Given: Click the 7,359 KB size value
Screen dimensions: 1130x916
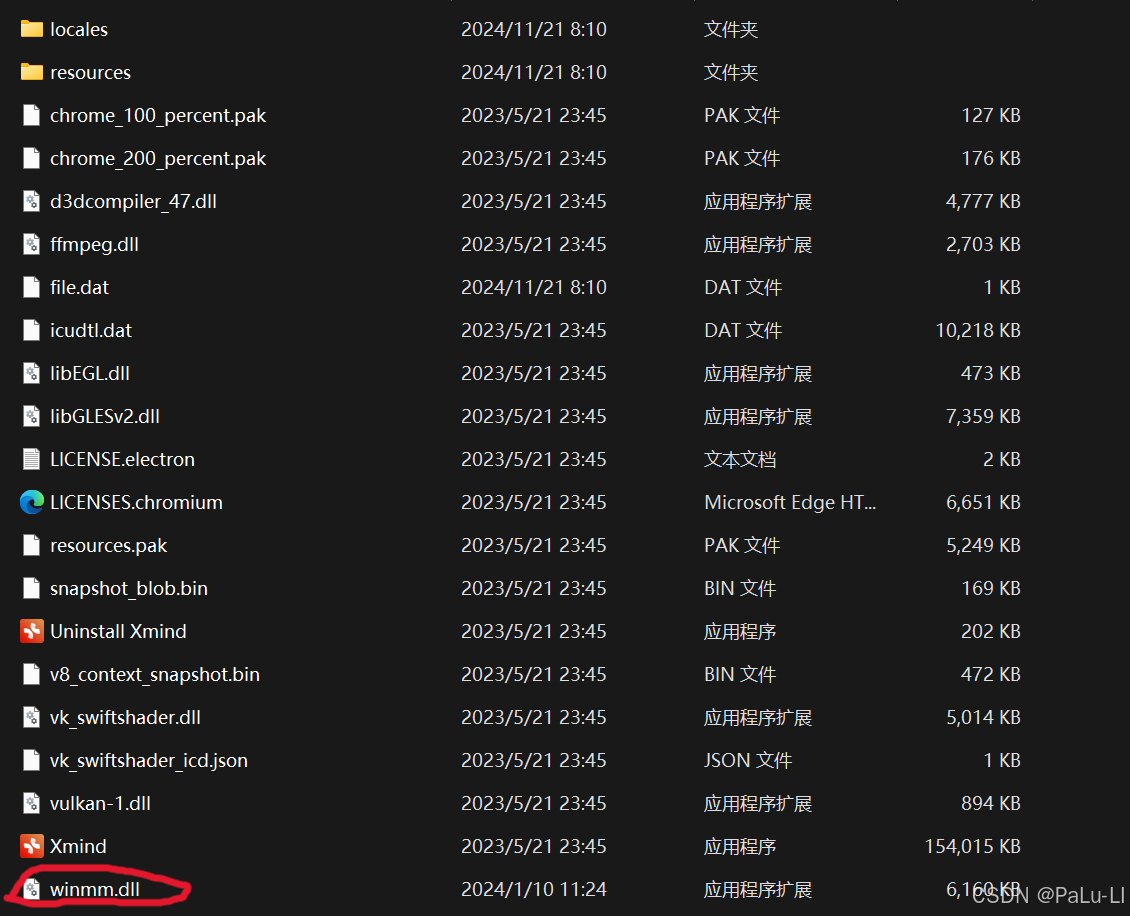Looking at the screenshot, I should (983, 416).
